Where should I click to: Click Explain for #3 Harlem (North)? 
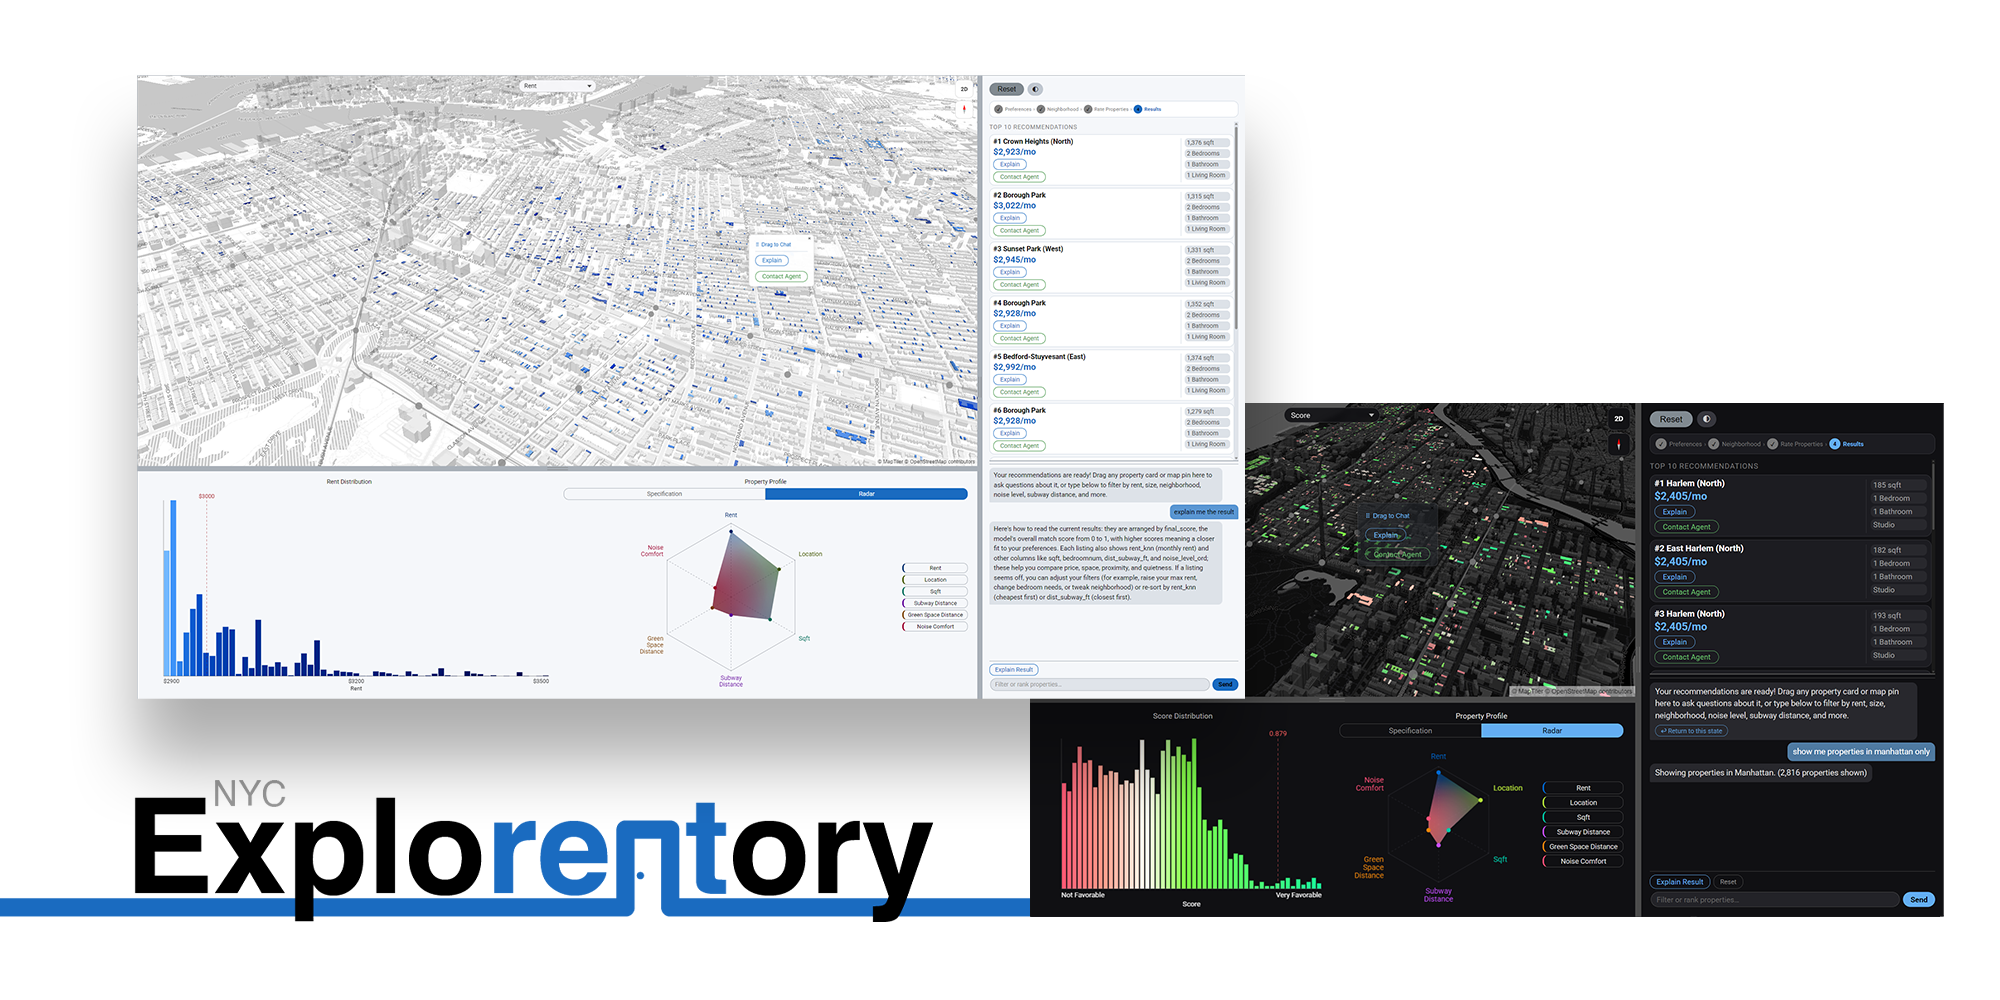[1674, 642]
